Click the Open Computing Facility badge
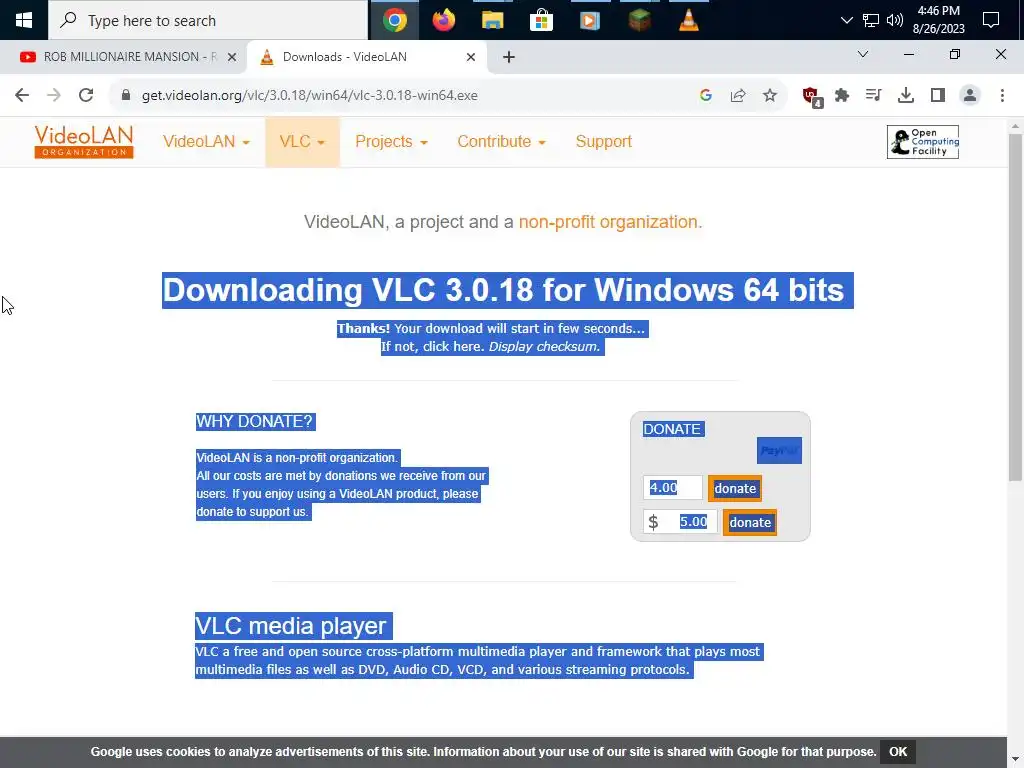The width and height of the screenshot is (1024, 768). tap(923, 142)
